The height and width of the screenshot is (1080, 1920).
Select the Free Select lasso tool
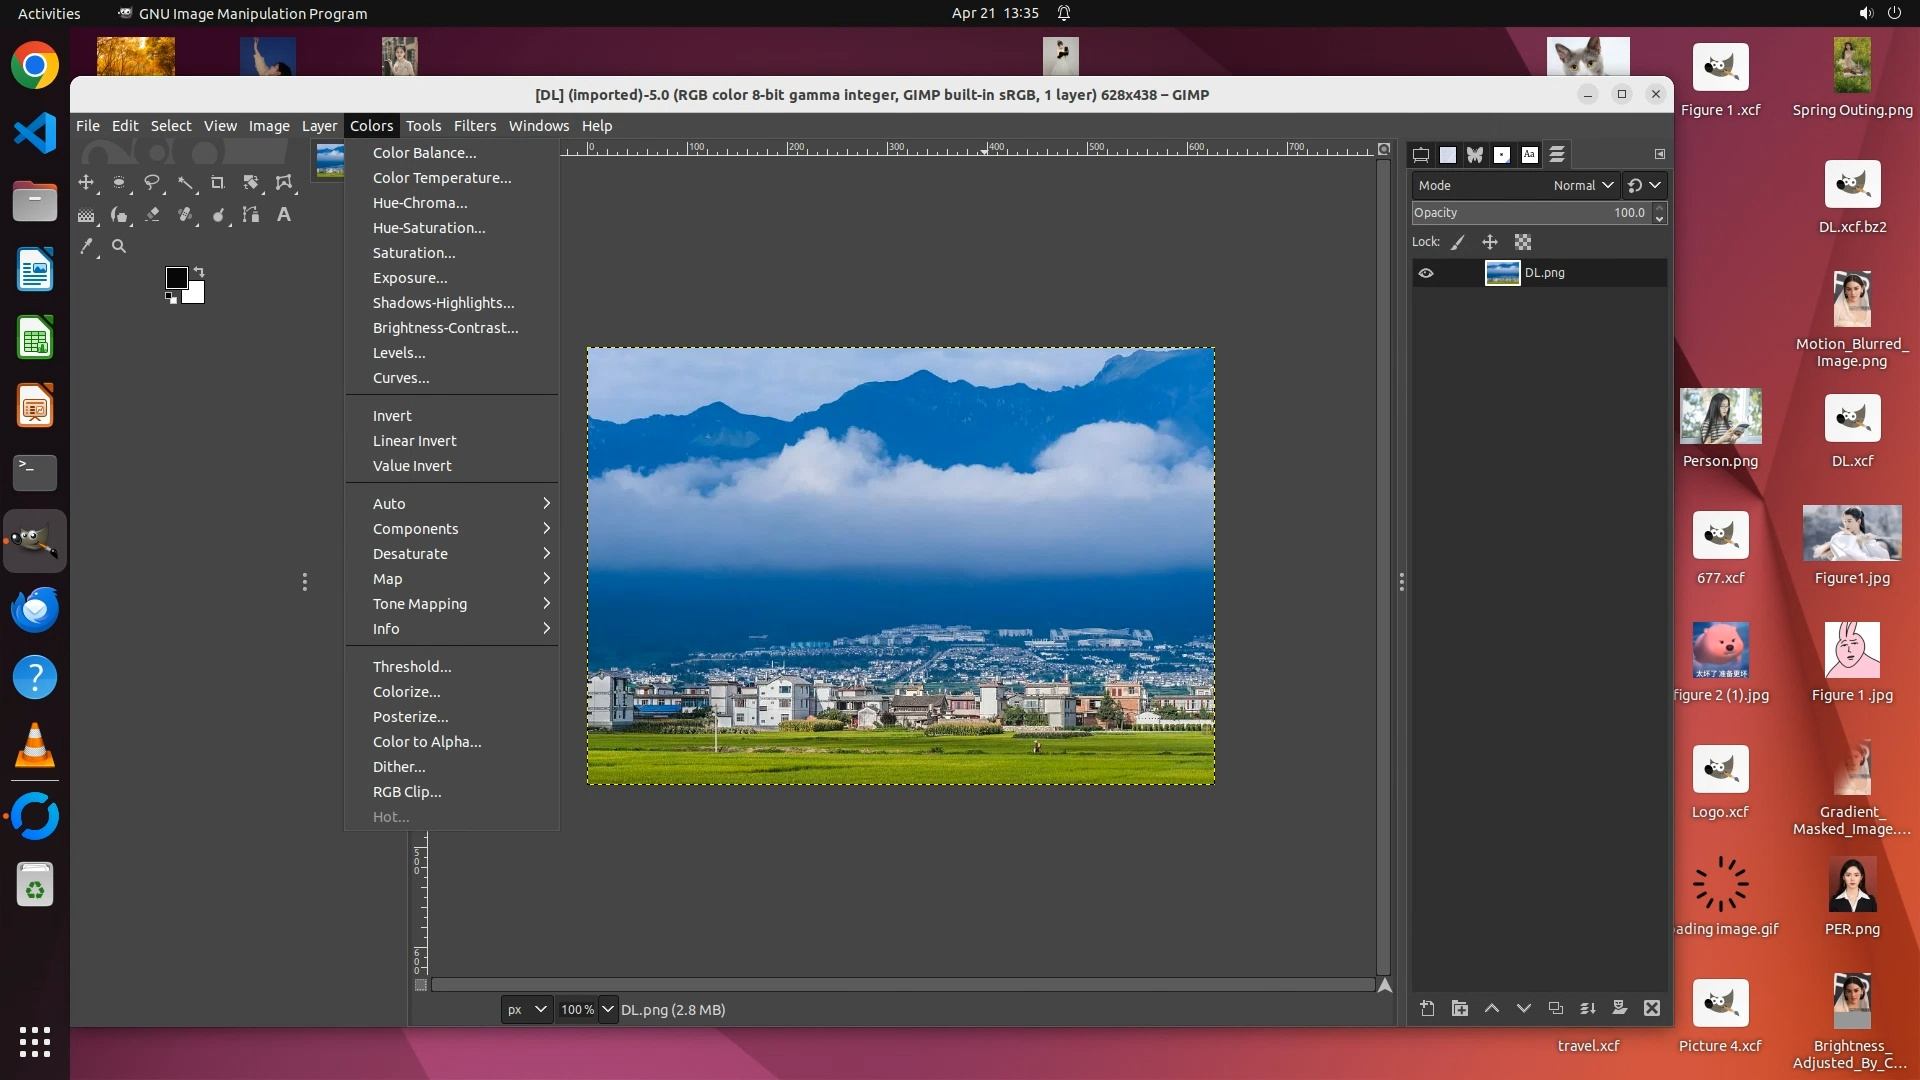pos(152,183)
